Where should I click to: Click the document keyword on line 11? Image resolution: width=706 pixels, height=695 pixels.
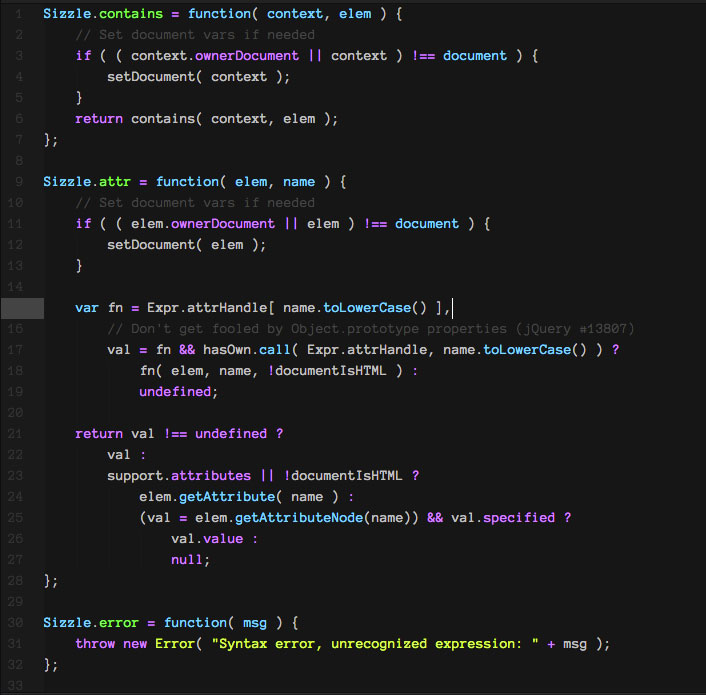[x=427, y=224]
